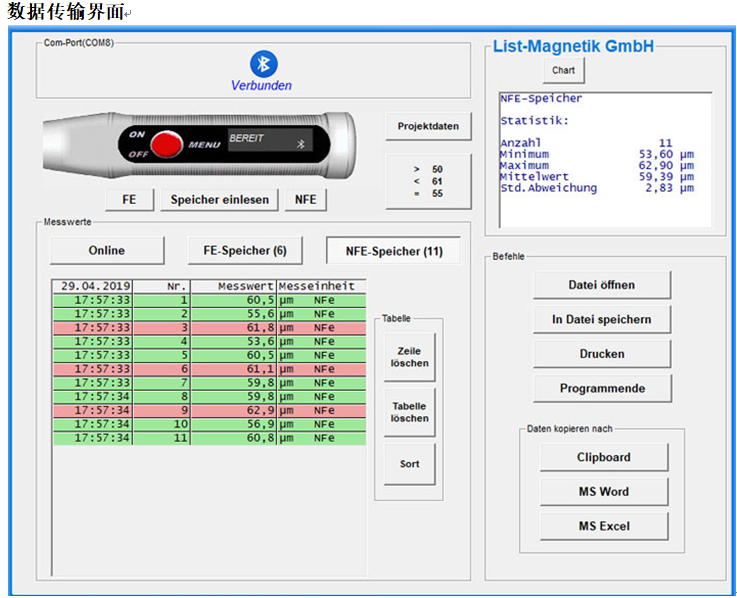
Task: Select row 5 measurement value cell
Action: click(233, 355)
